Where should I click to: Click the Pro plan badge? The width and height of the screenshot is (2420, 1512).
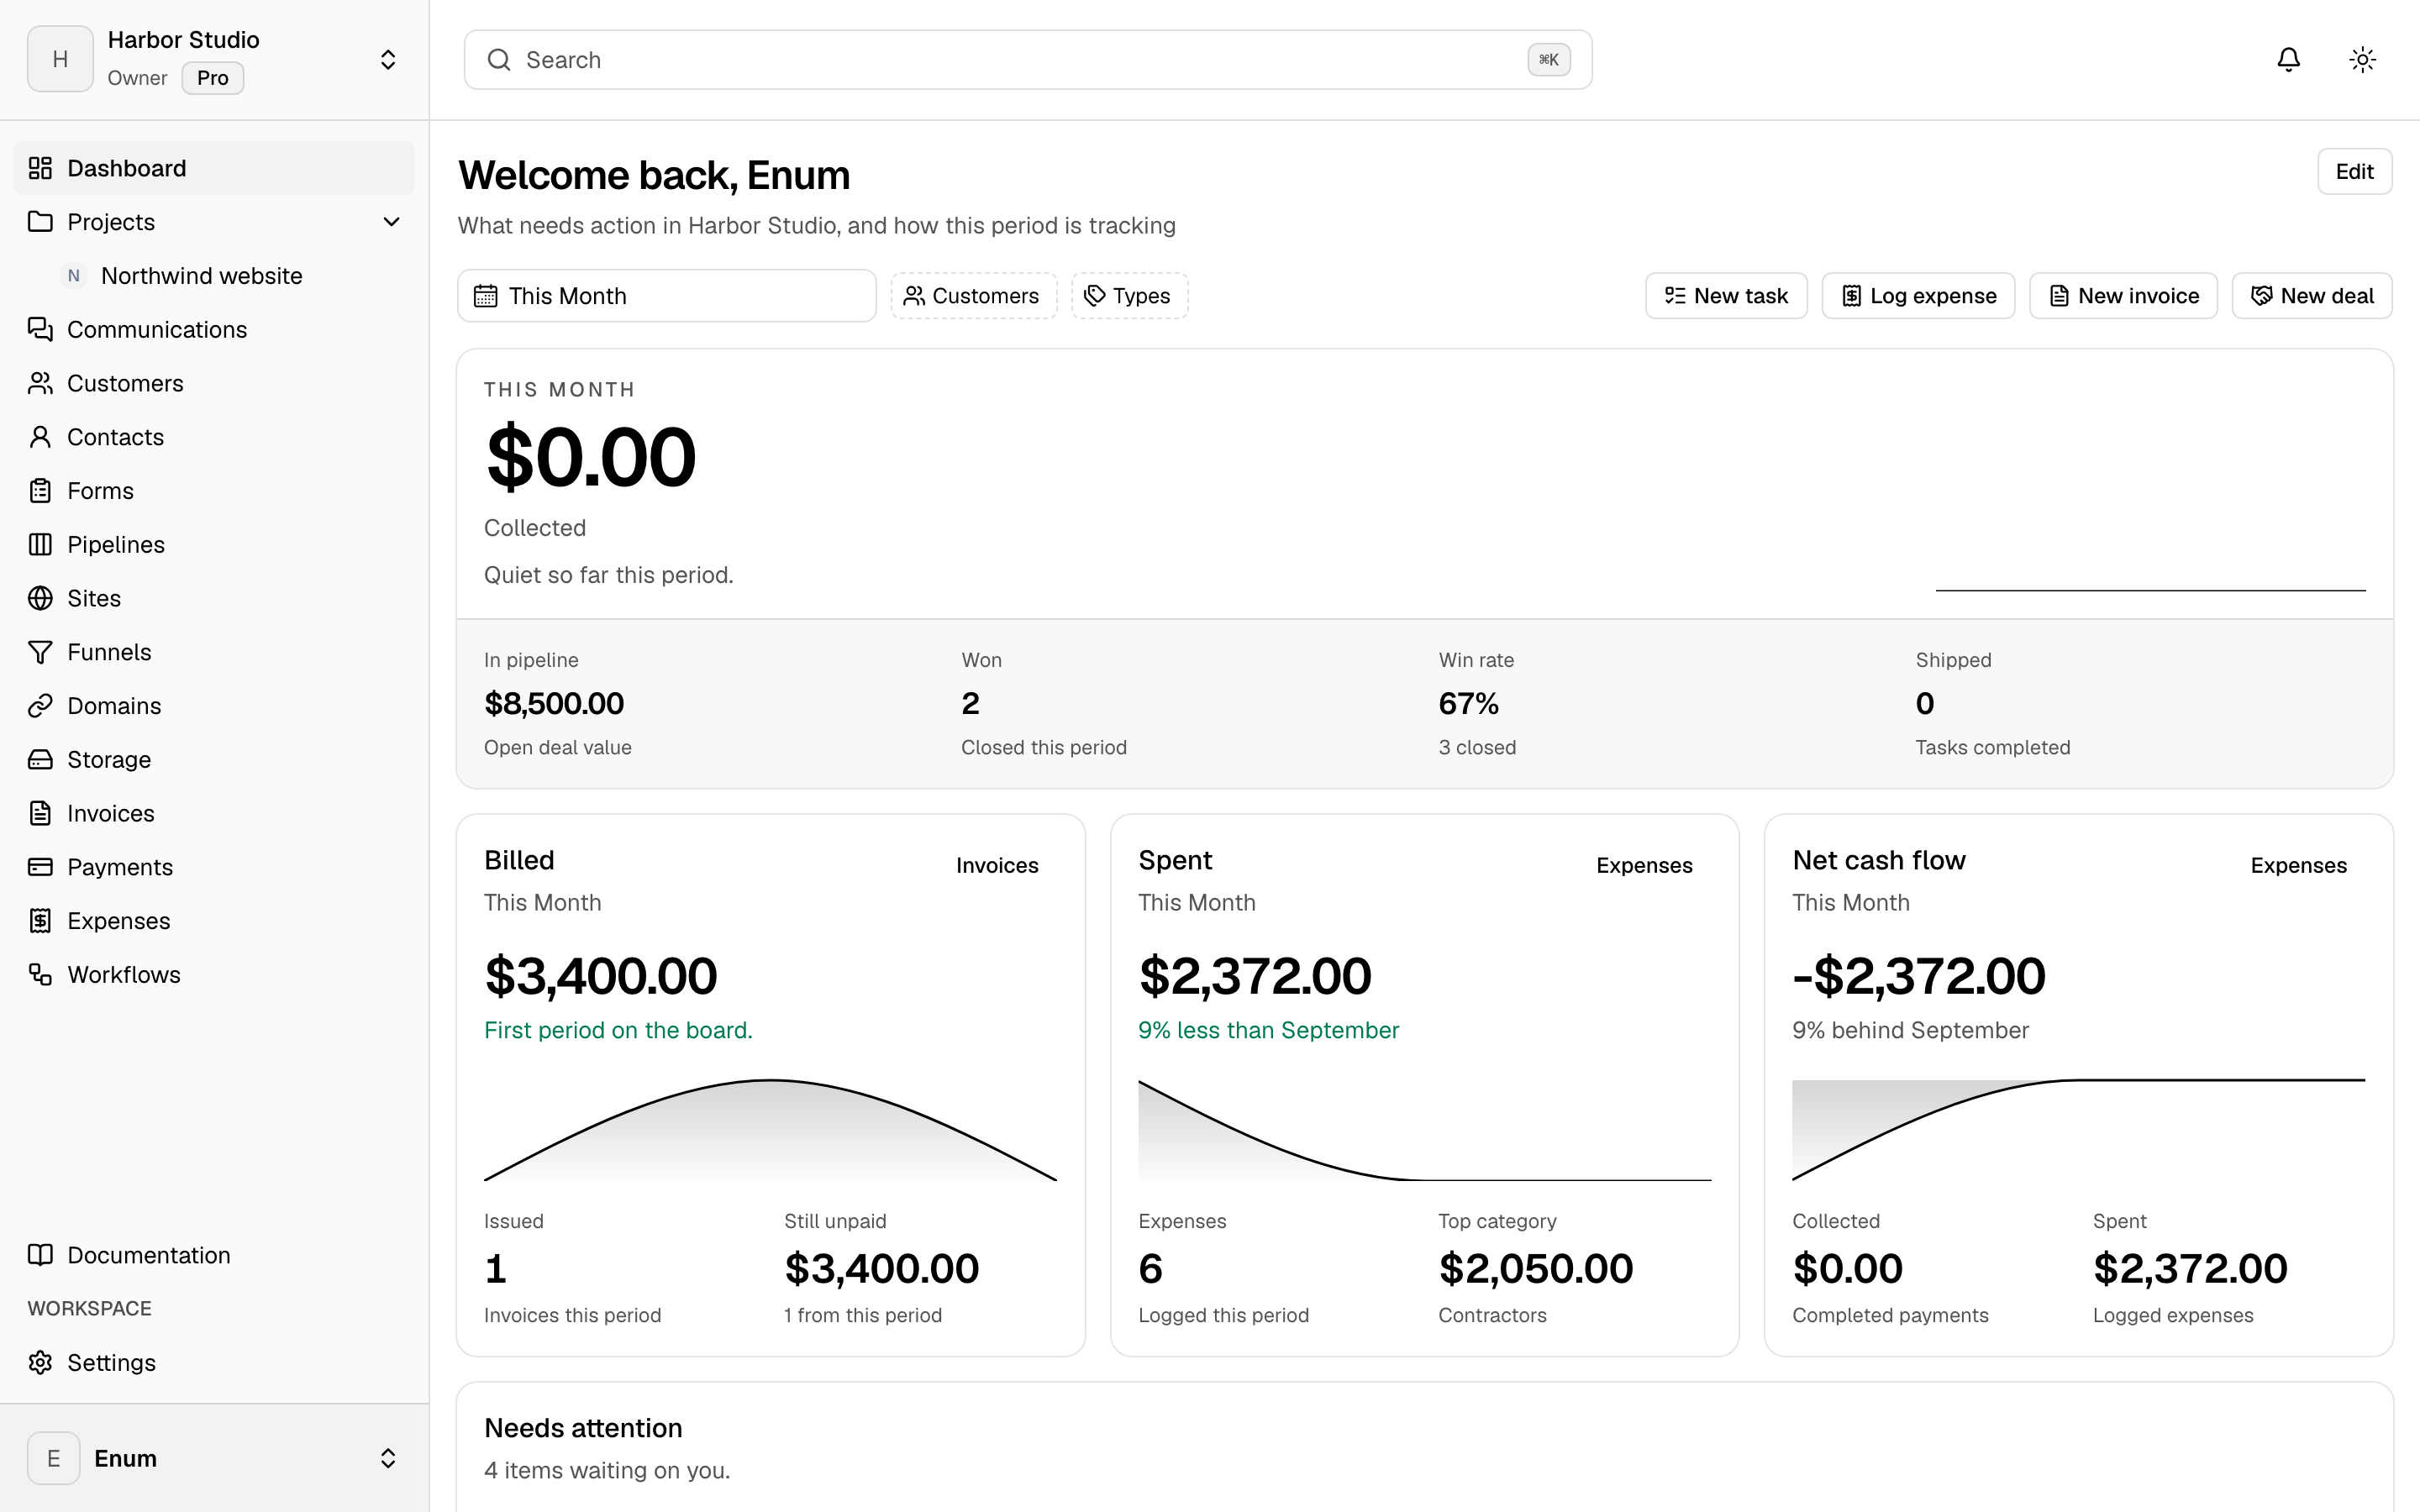[x=212, y=78]
